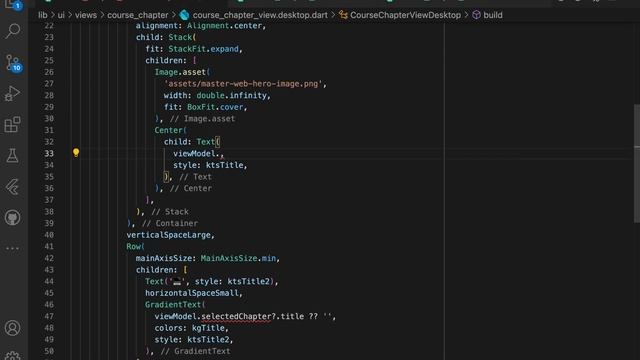Select the 'lib' breadcrumb
The image size is (640, 360).
pyautogui.click(x=42, y=15)
